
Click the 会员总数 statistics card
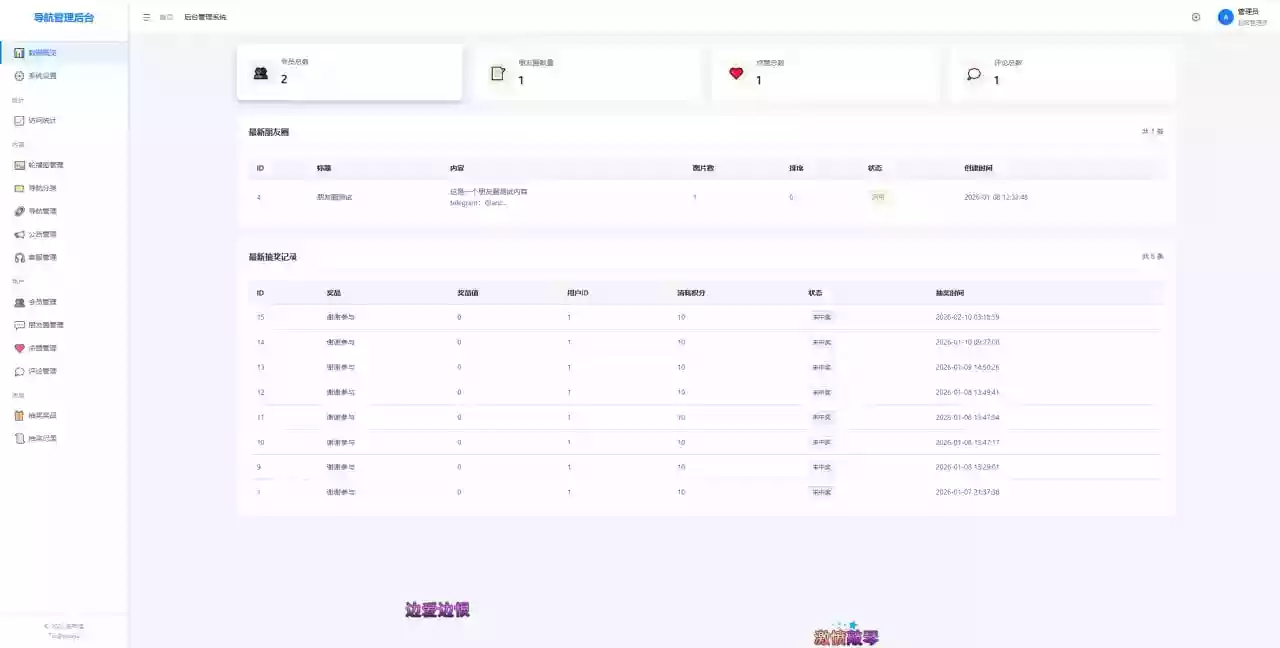pyautogui.click(x=349, y=72)
